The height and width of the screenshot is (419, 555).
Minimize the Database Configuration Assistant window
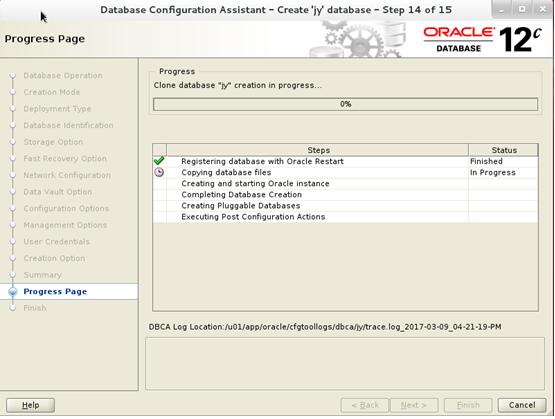click(x=502, y=10)
